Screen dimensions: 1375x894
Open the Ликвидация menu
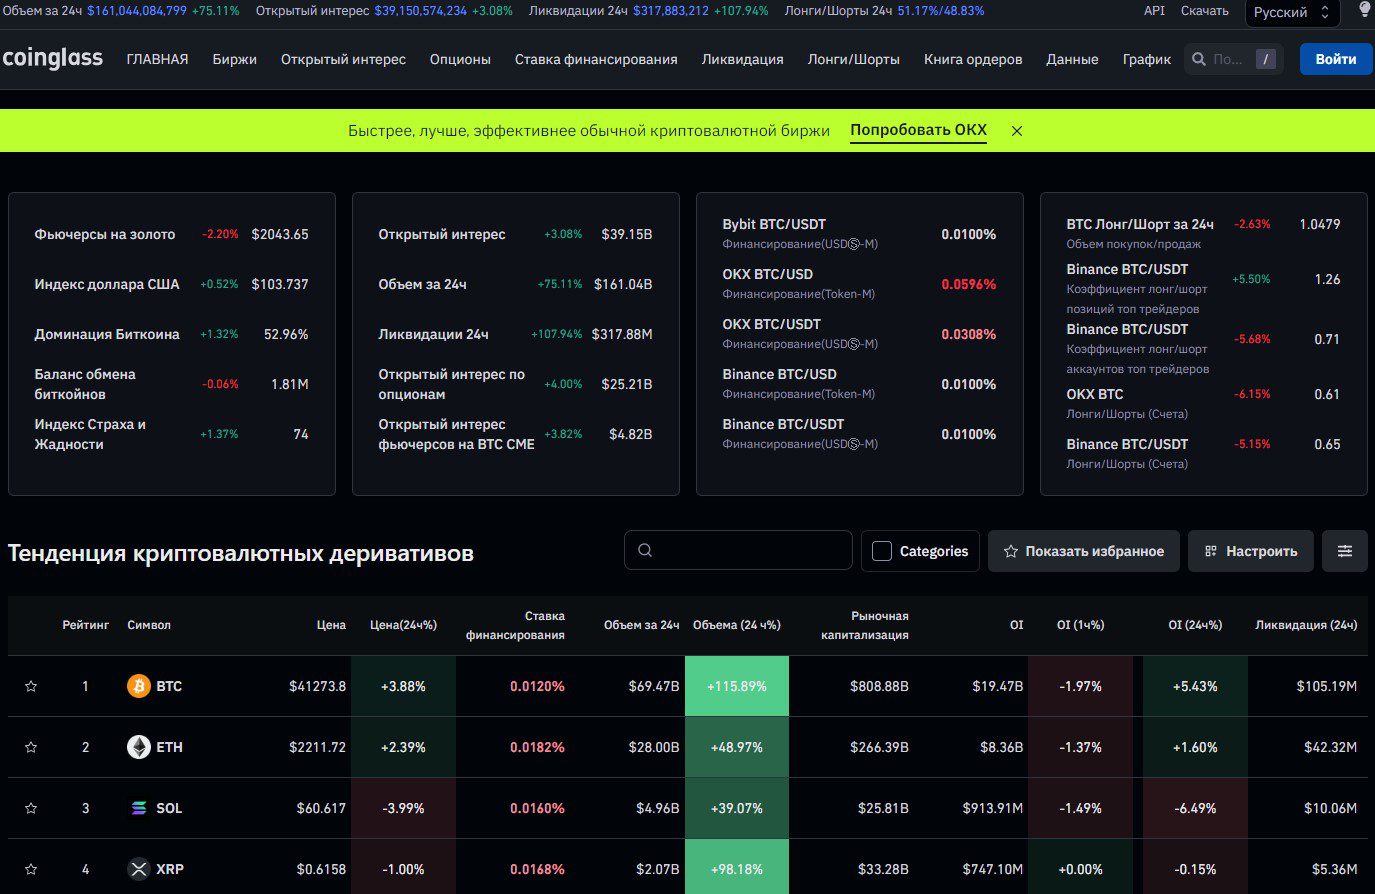[742, 59]
